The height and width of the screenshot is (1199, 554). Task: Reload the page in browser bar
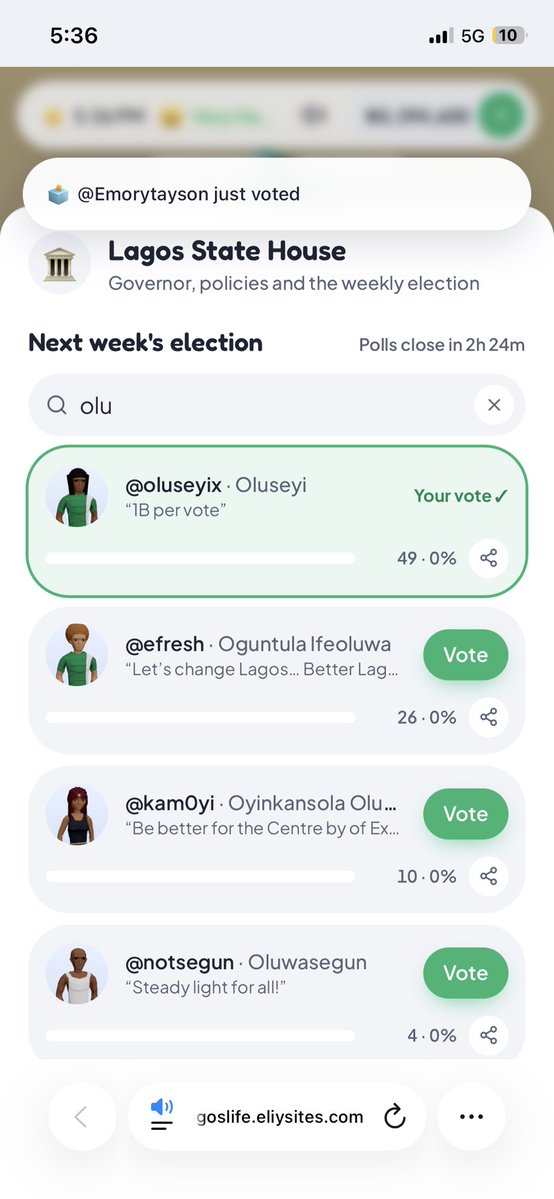click(394, 1117)
